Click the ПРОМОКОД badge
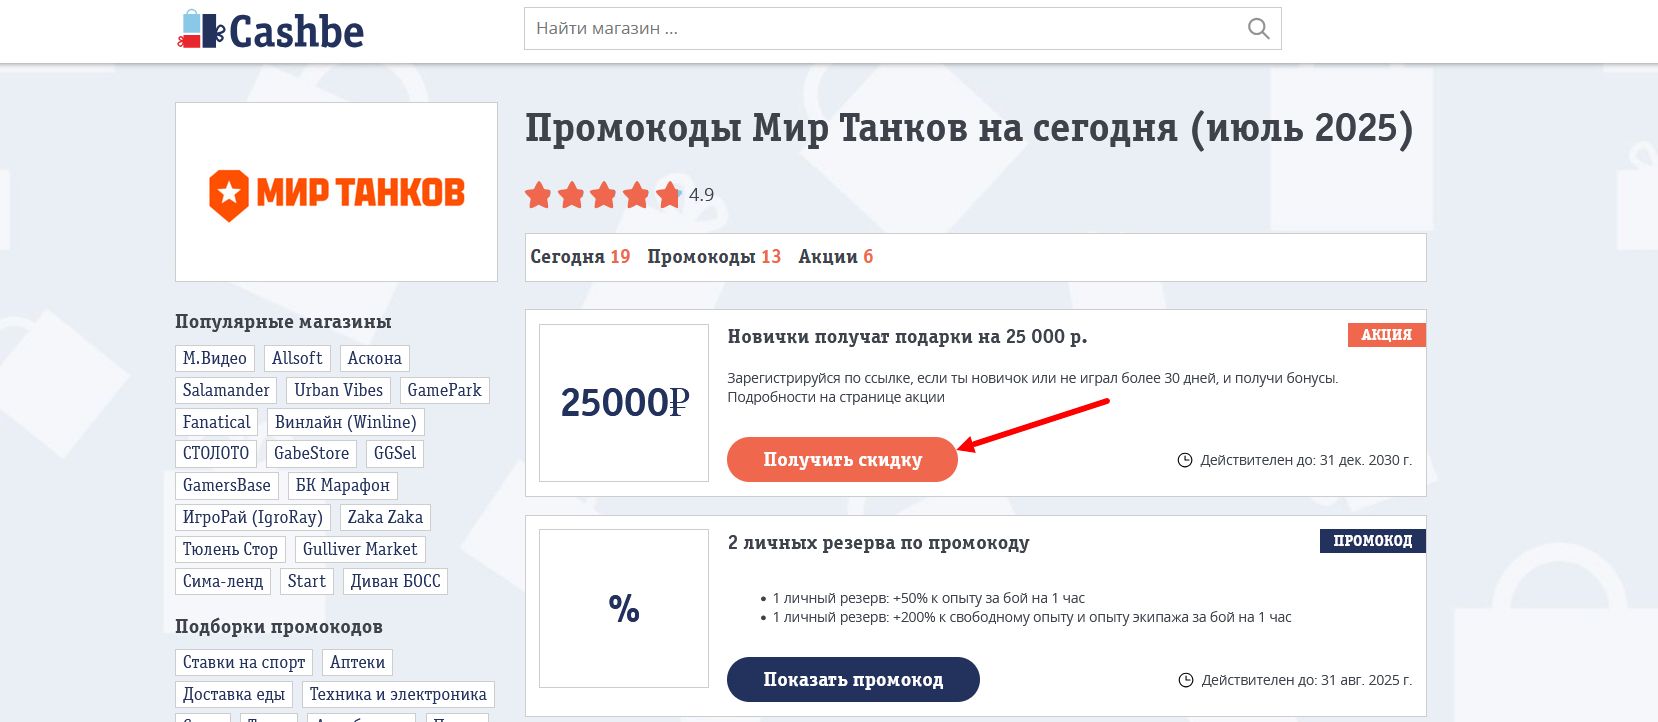The image size is (1658, 722). click(x=1373, y=541)
